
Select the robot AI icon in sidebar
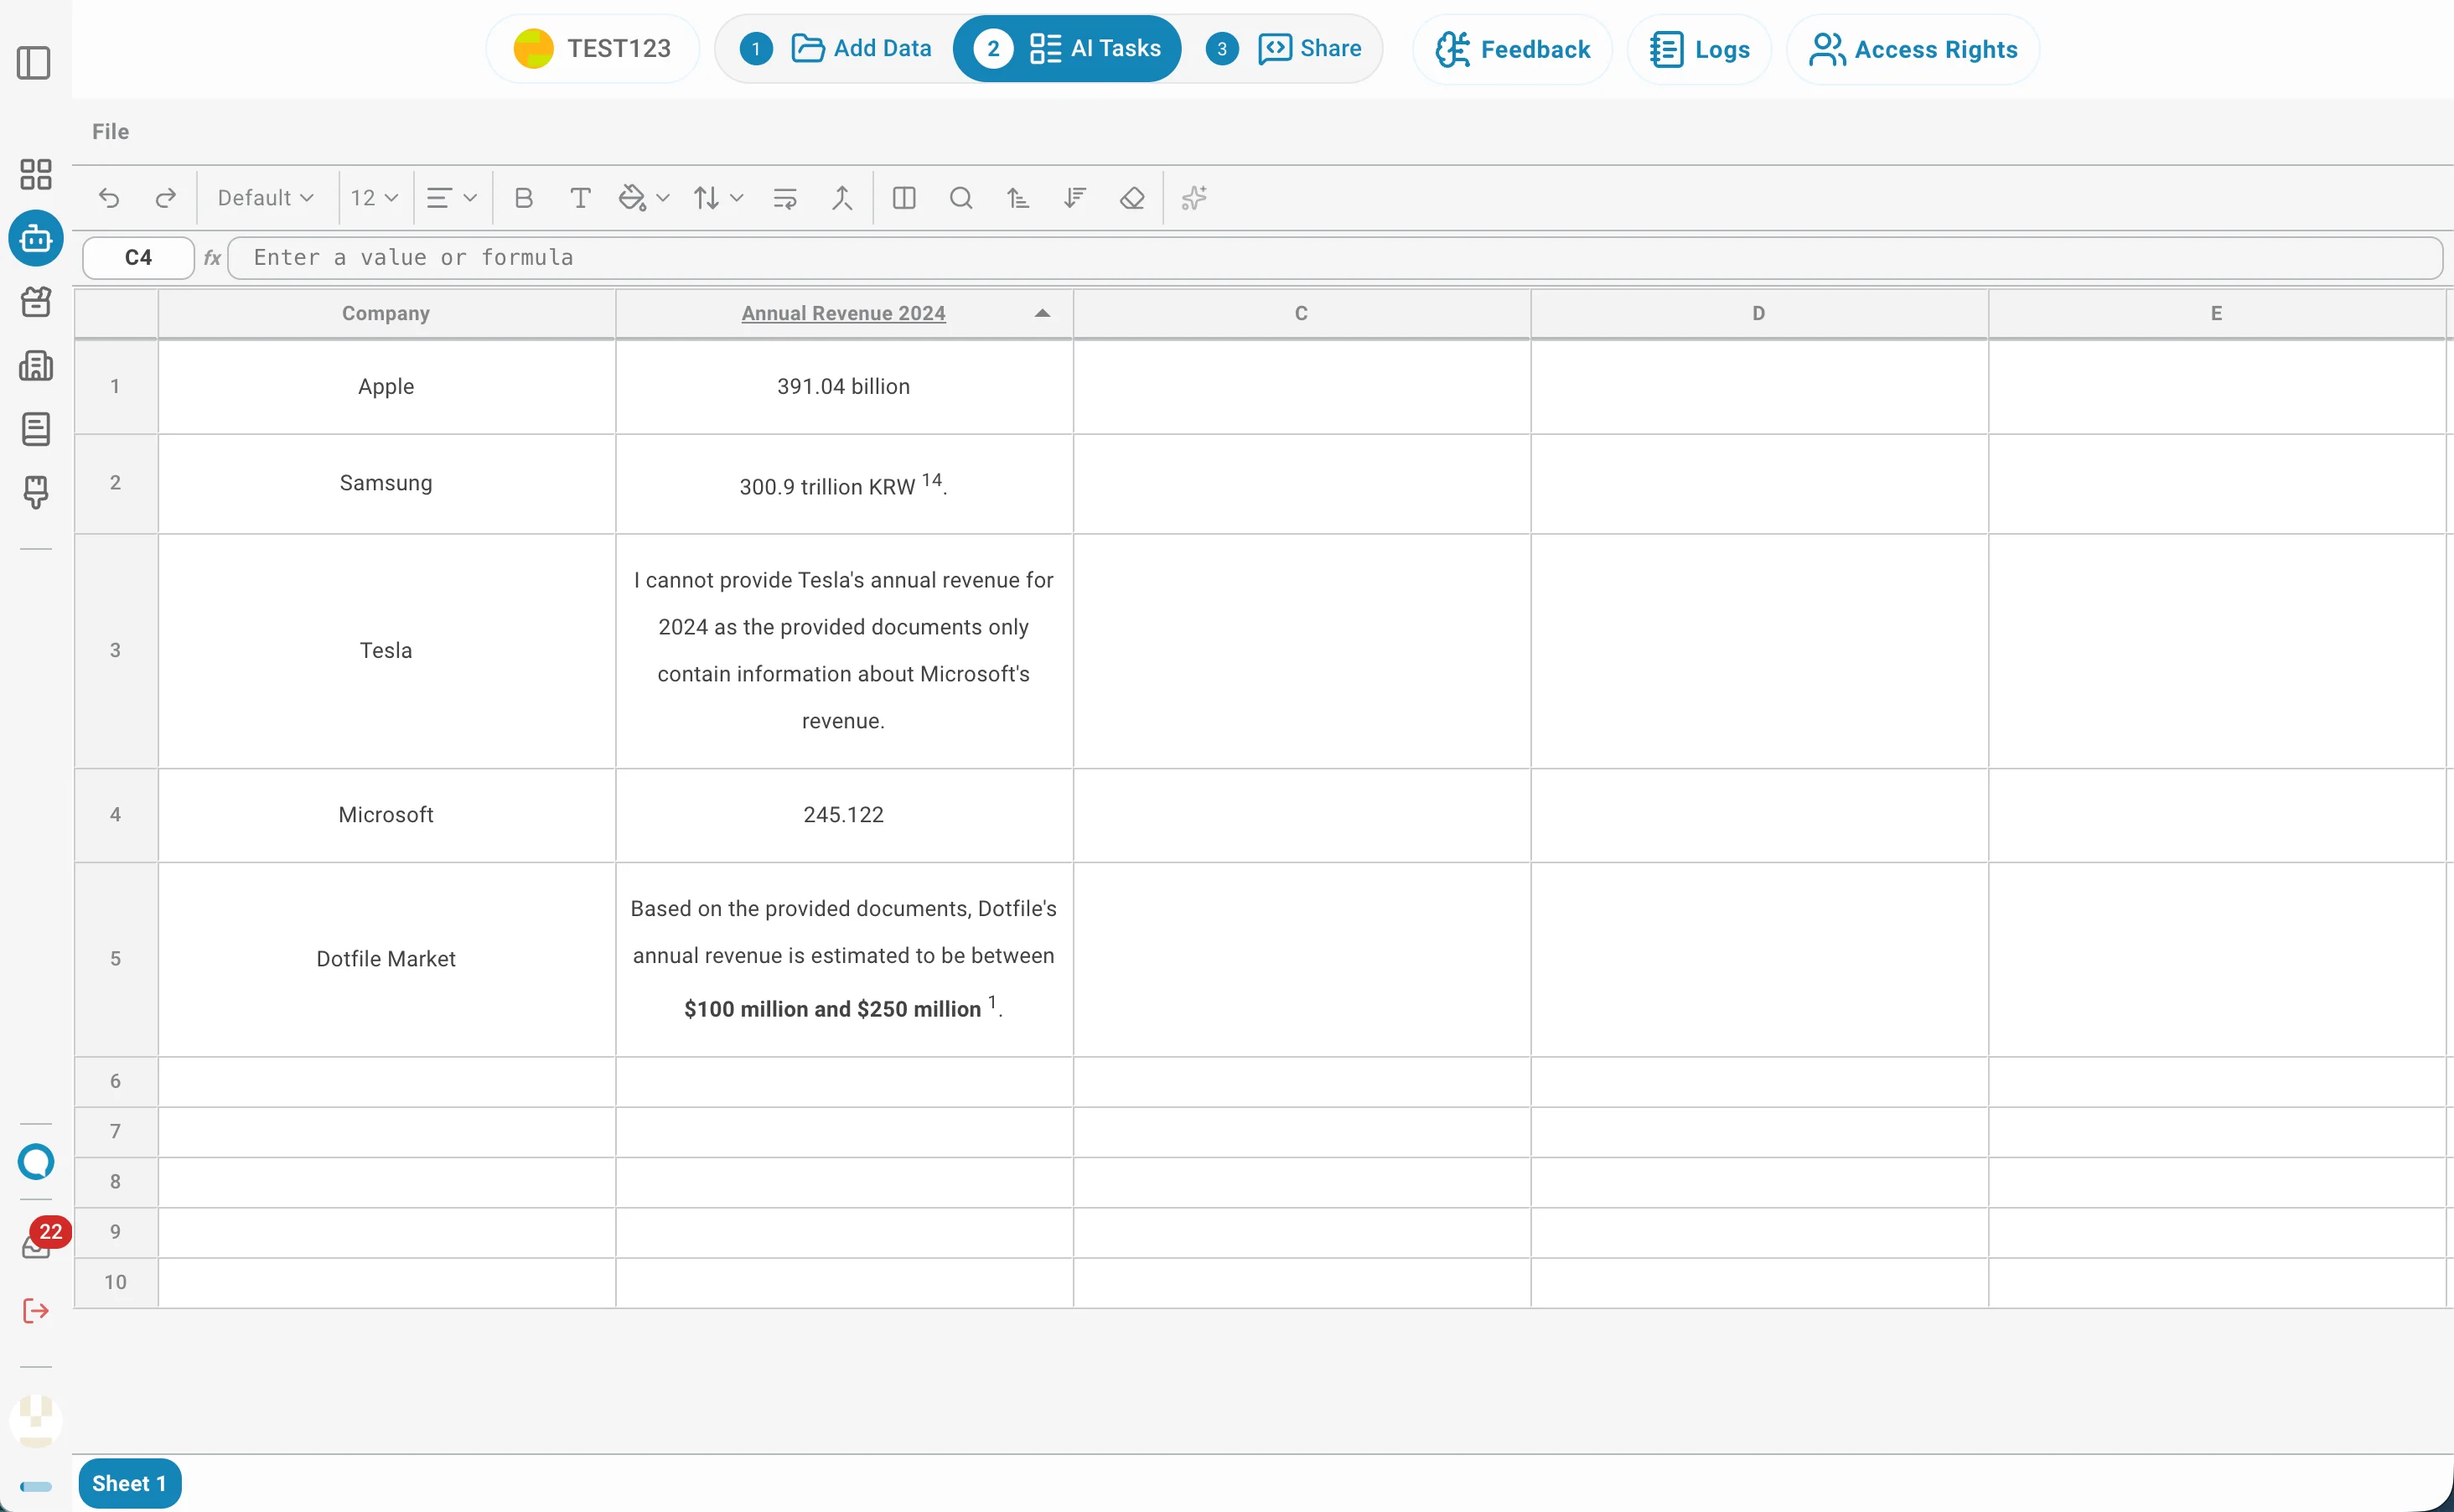(x=36, y=238)
